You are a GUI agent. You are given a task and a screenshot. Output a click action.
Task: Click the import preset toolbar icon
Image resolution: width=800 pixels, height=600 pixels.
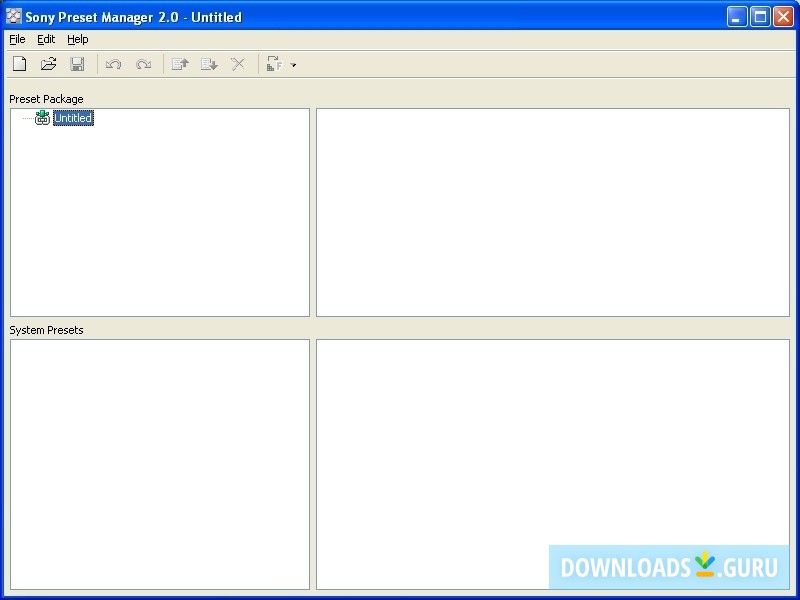tap(180, 63)
